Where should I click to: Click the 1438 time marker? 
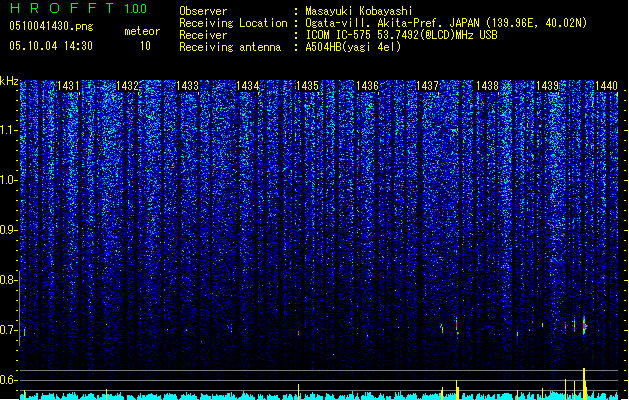[487, 86]
